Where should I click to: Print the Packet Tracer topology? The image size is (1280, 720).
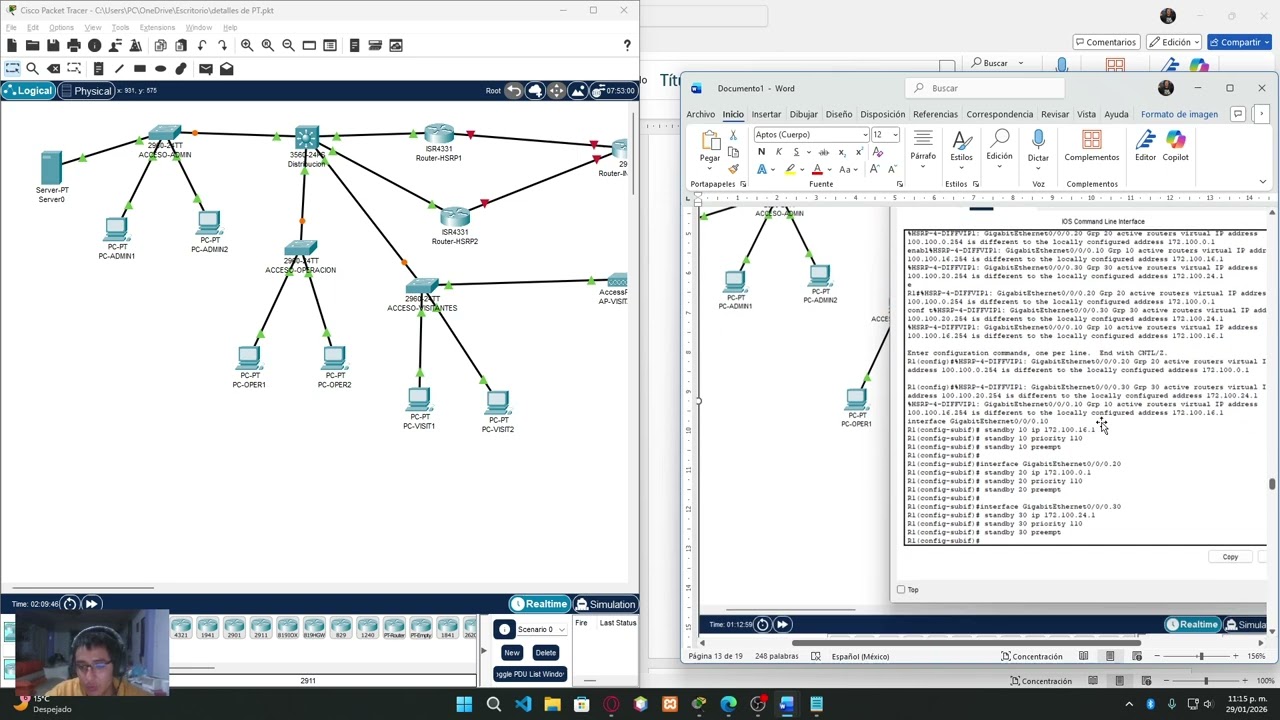(x=74, y=45)
